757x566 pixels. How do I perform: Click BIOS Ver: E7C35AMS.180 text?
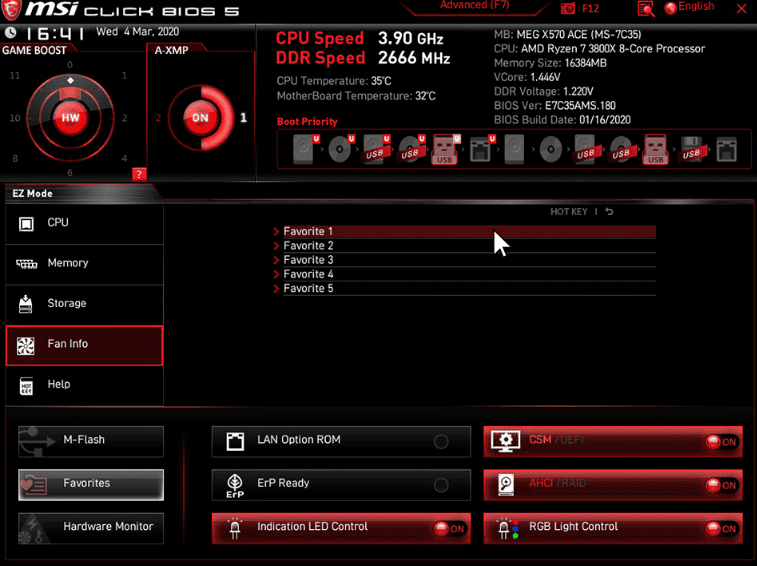click(555, 106)
